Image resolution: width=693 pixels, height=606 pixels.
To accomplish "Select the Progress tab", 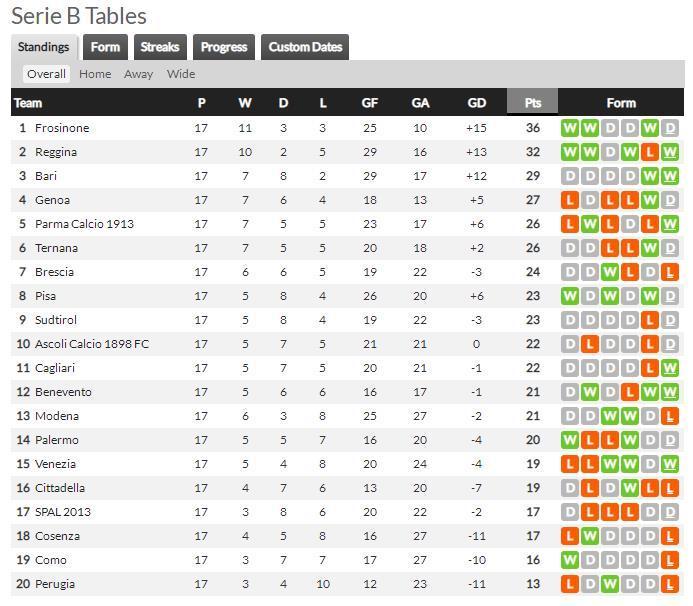I will click(x=224, y=47).
